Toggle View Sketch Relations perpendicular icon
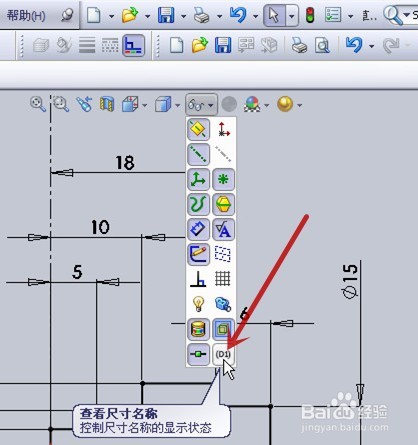 point(199,279)
